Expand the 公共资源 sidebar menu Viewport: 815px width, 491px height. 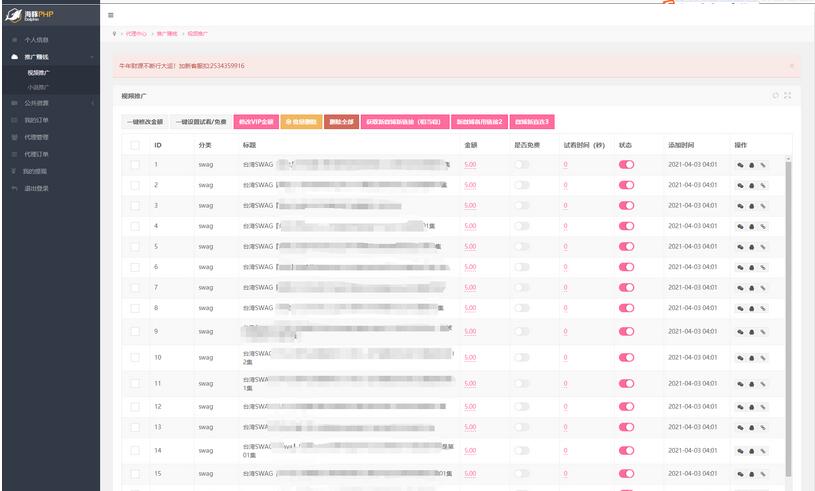coord(50,103)
